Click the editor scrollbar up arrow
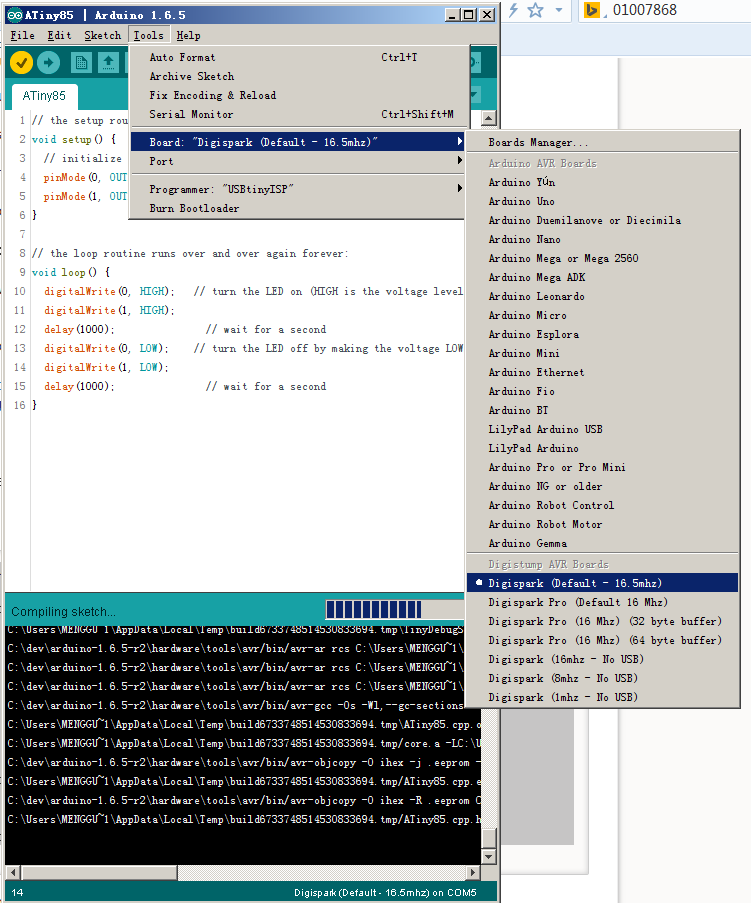Viewport: 751px width, 903px height. [x=488, y=118]
